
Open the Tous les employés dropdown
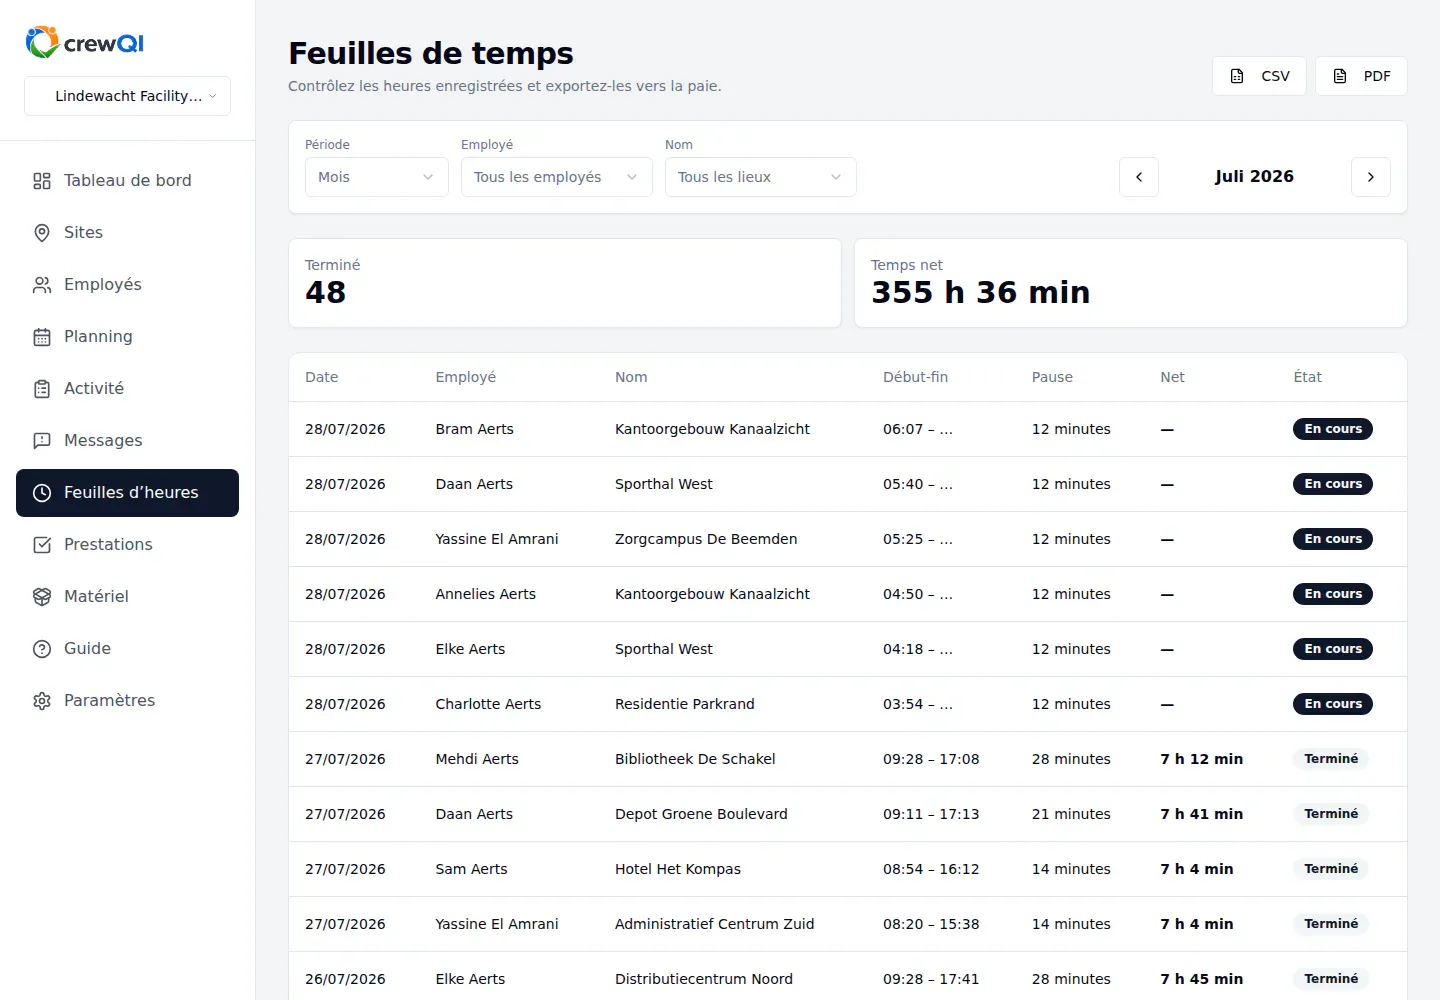point(557,177)
